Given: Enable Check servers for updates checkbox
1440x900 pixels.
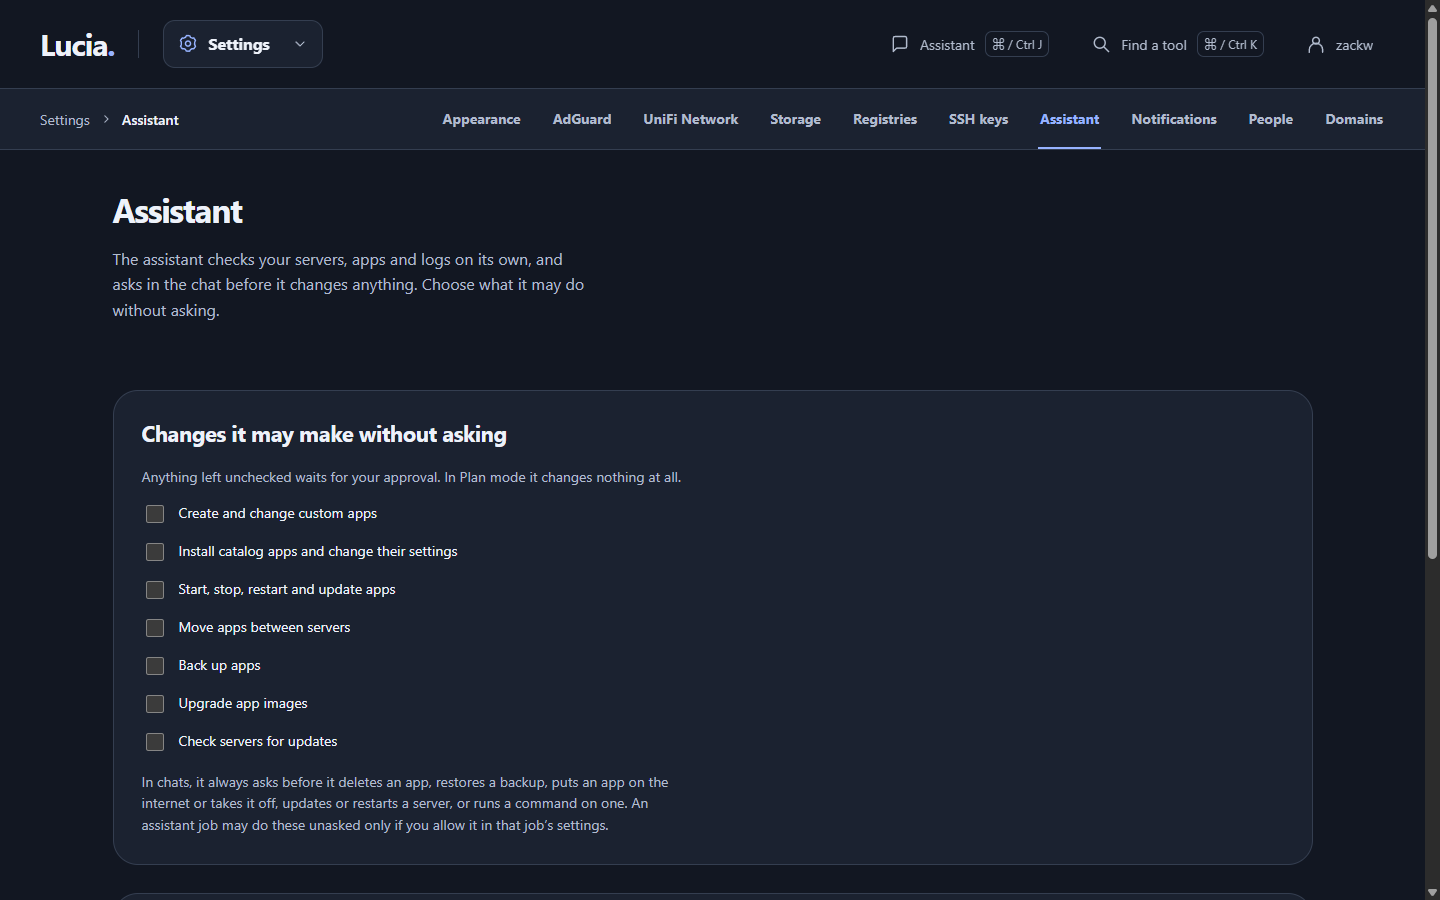Looking at the screenshot, I should (x=155, y=742).
